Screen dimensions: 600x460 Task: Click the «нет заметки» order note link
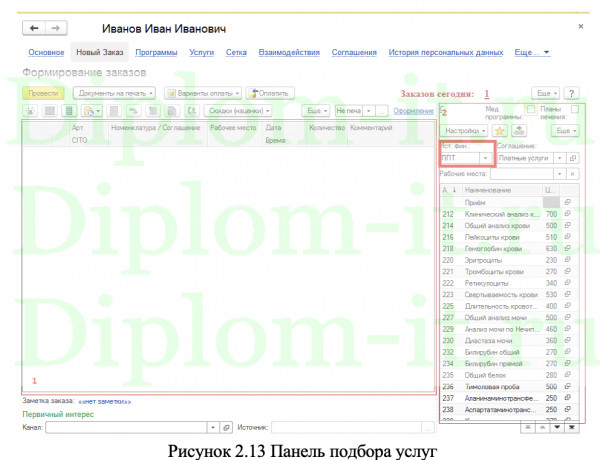coord(105,401)
